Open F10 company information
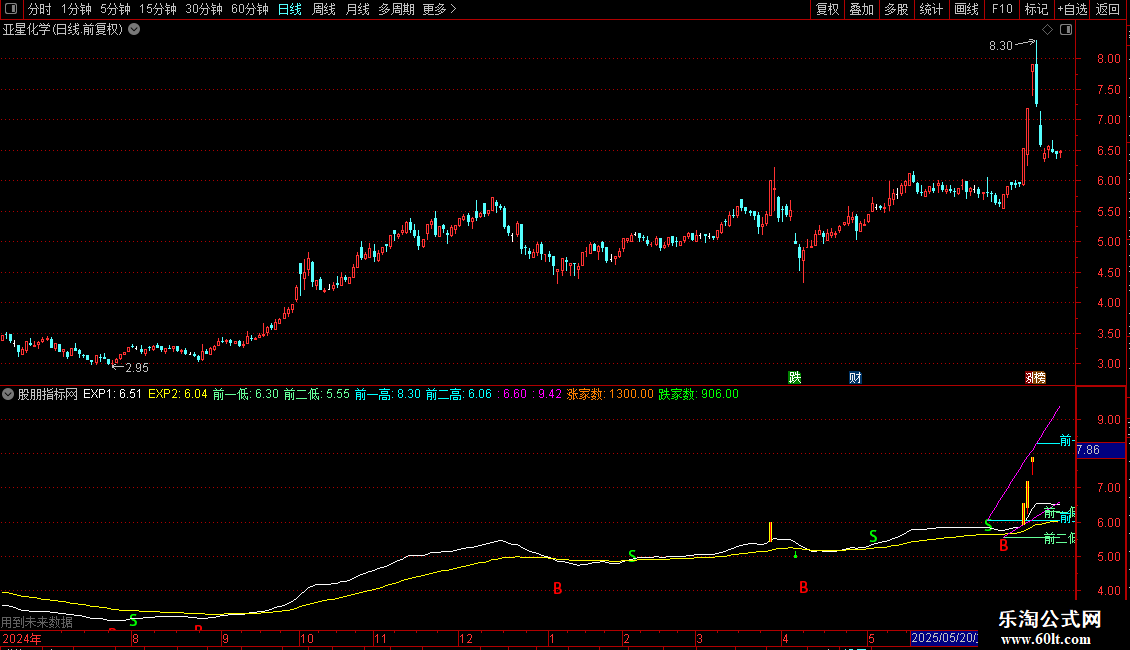1130x650 pixels. coord(1001,10)
